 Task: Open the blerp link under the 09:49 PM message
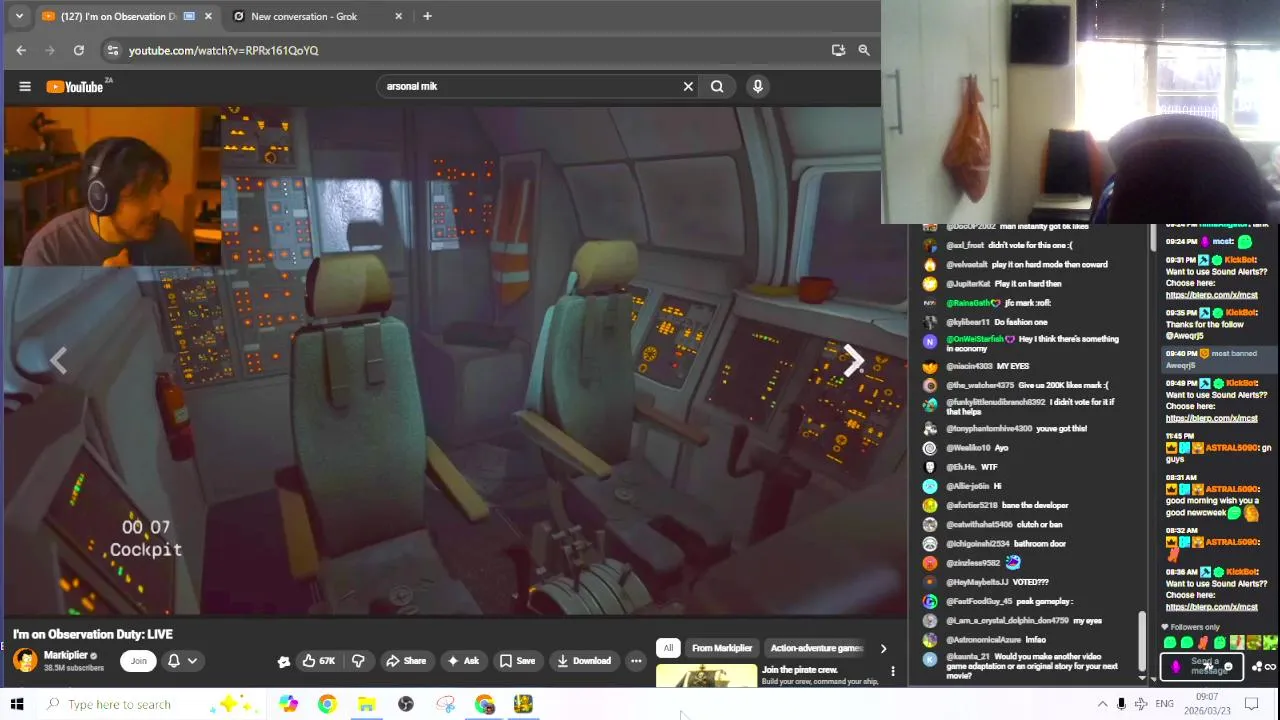click(1211, 419)
